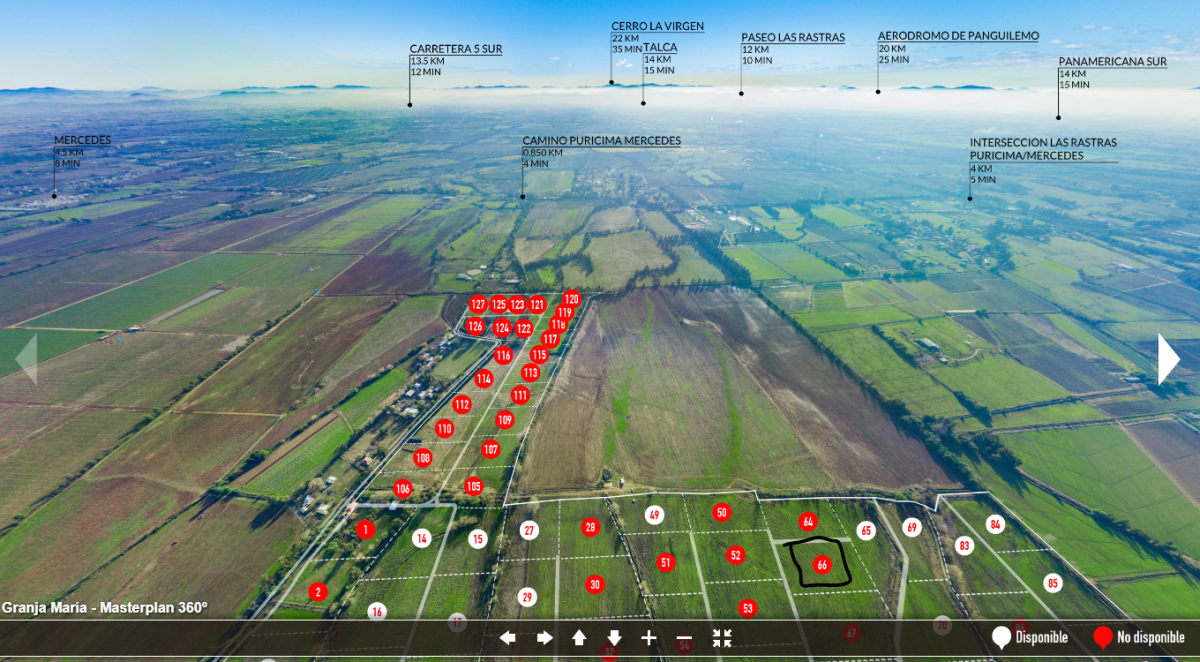Click the pan left arrow in toolbar
Viewport: 1200px width, 662px height.
(x=508, y=638)
